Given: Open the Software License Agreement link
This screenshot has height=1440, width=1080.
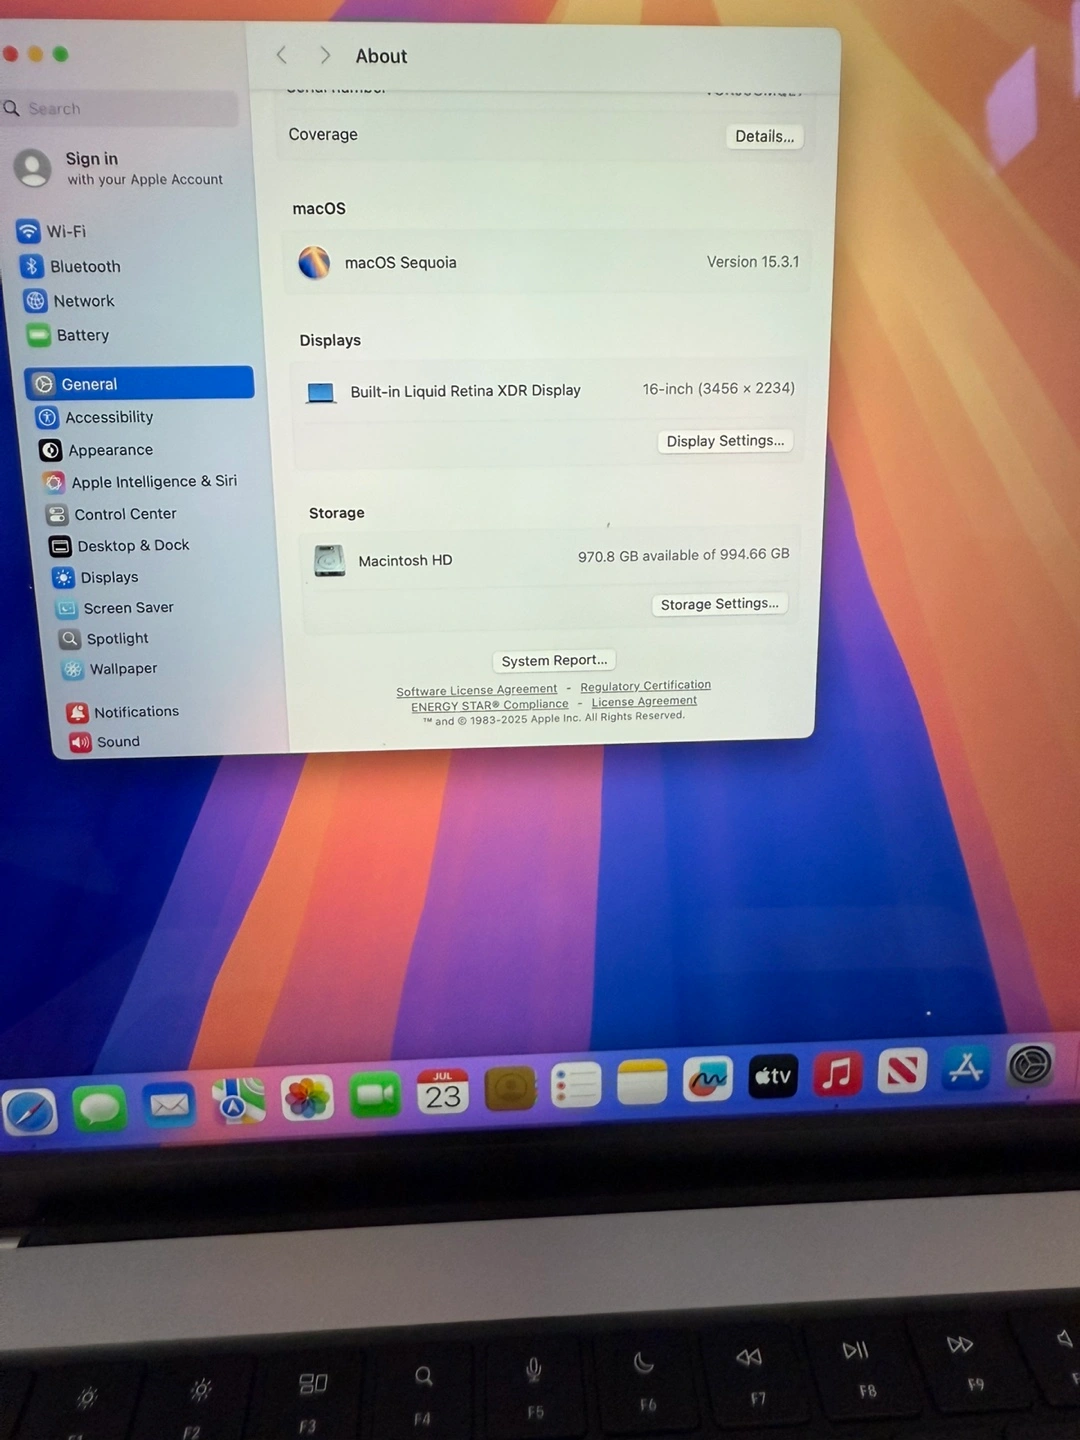Looking at the screenshot, I should tap(476, 690).
